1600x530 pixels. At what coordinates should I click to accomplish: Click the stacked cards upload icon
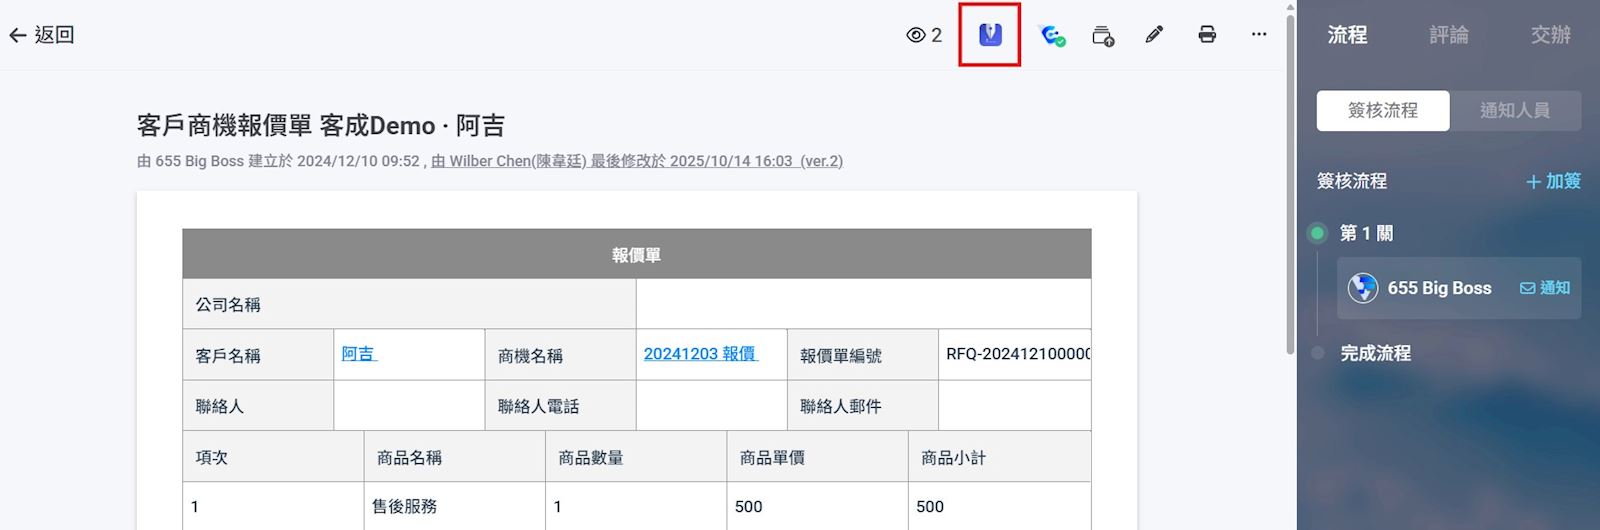[x=1103, y=36]
